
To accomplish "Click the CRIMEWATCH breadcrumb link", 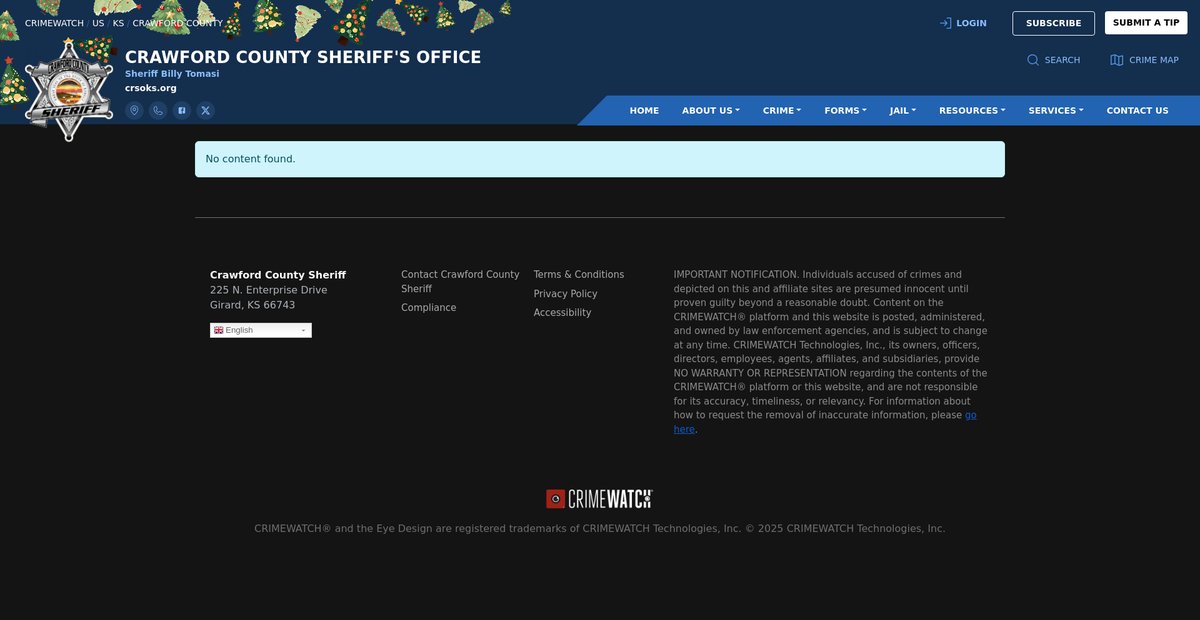I will click(x=55, y=23).
